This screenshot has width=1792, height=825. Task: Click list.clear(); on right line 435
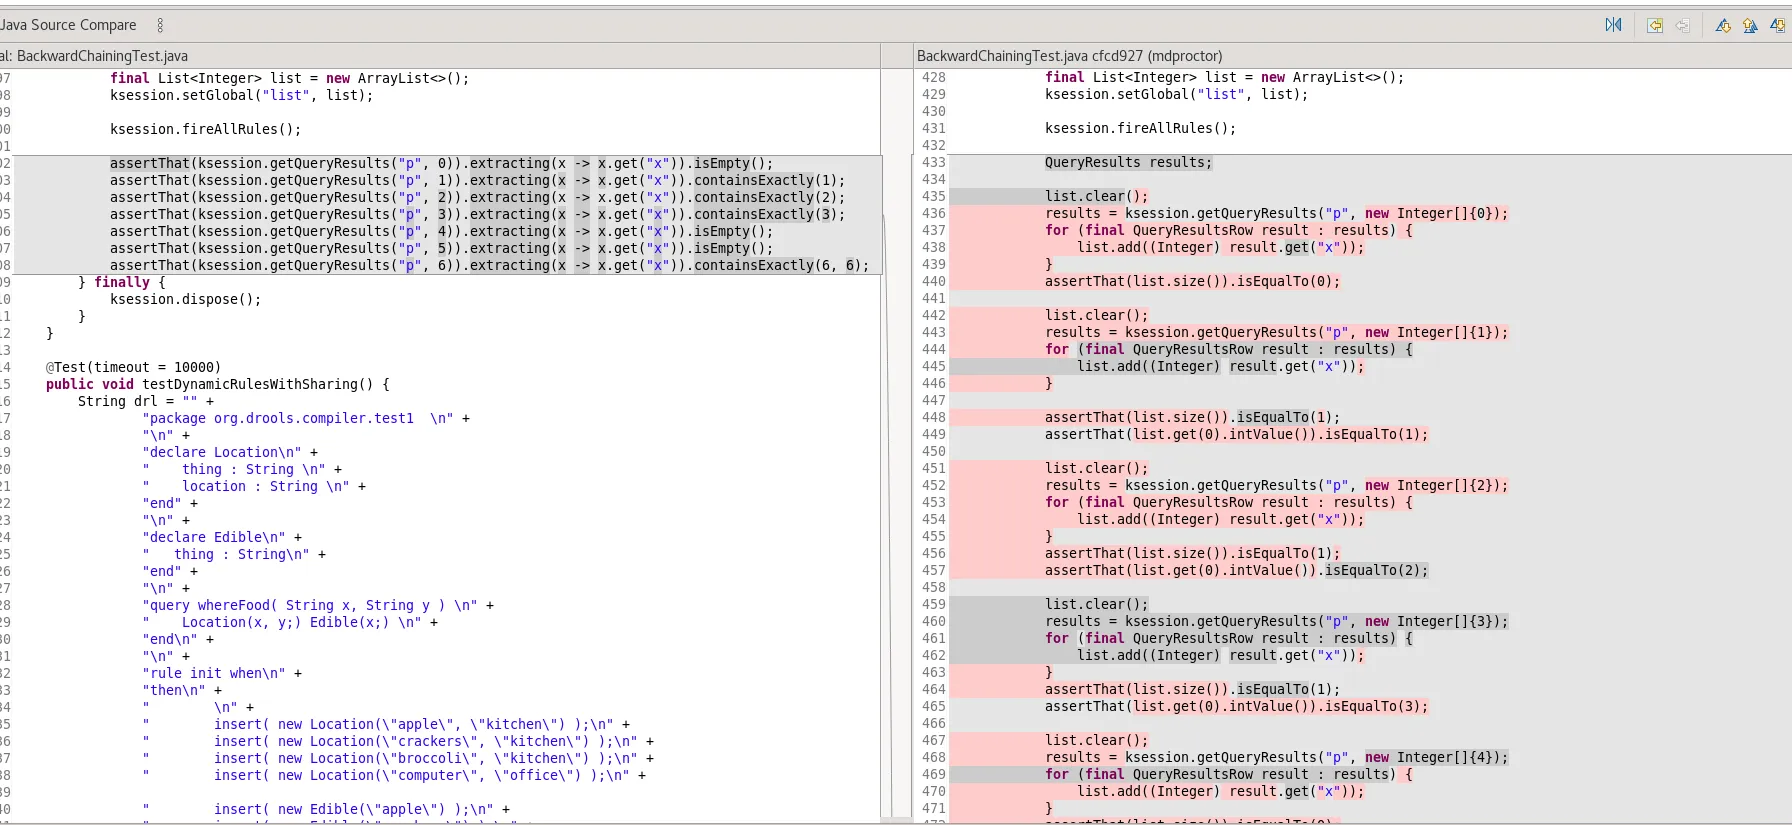[x=1097, y=196]
